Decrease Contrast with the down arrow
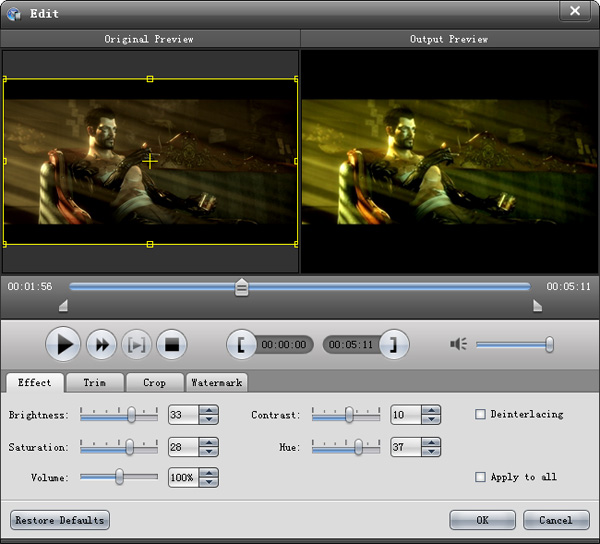600x544 pixels. click(431, 419)
